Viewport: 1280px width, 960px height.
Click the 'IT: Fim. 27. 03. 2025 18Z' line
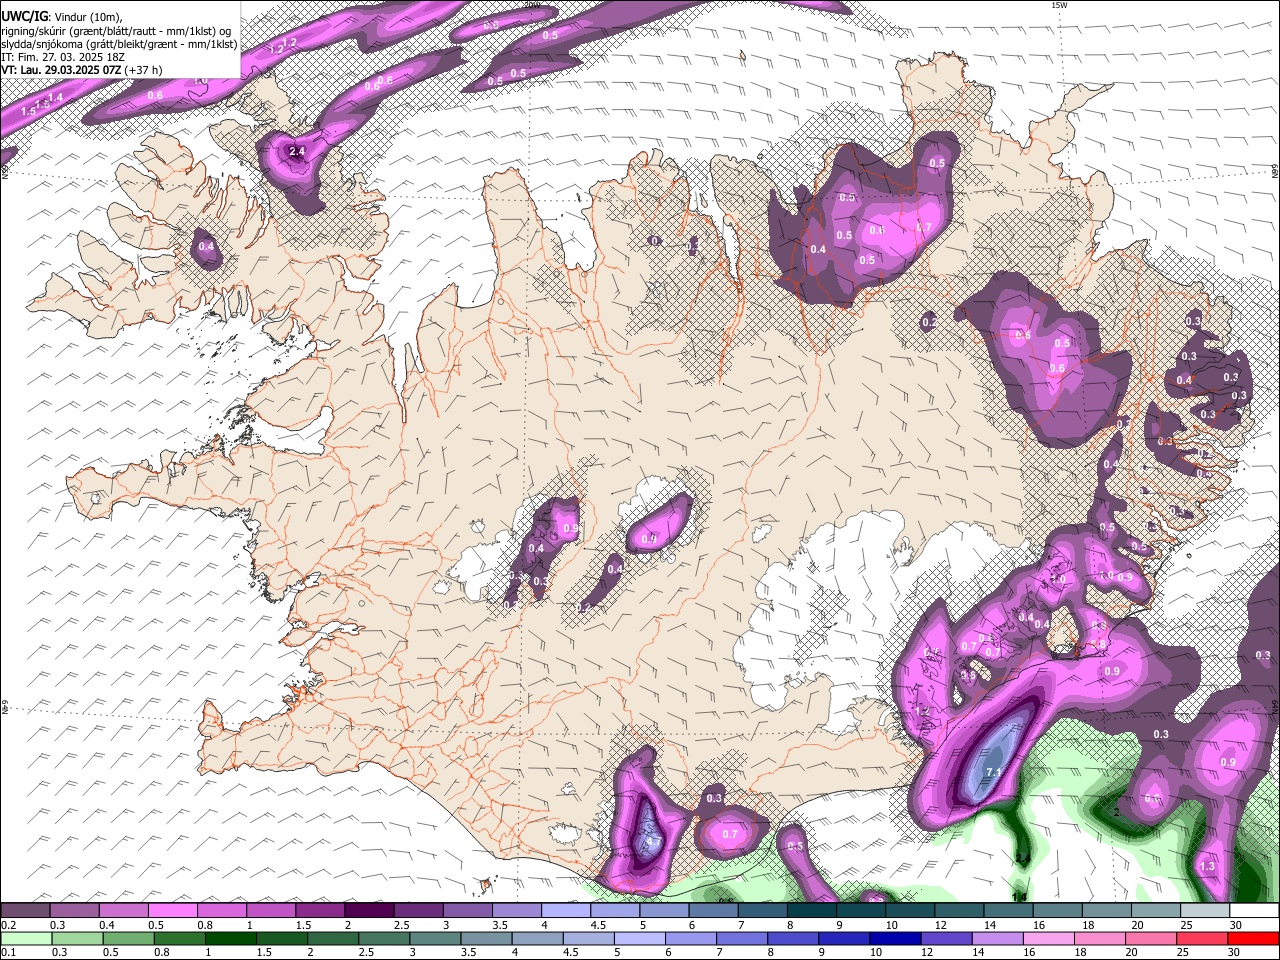pyautogui.click(x=64, y=57)
